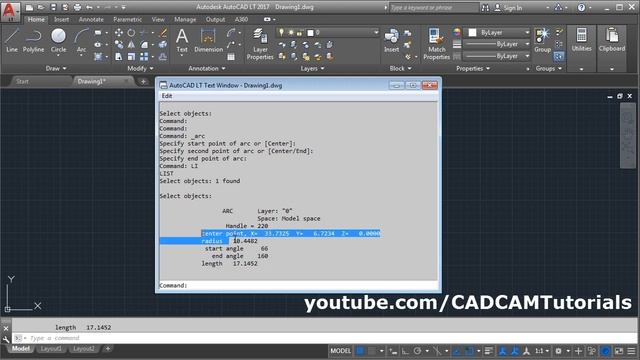The image size is (640, 360).
Task: Select the Polyline tool
Action: (x=33, y=41)
